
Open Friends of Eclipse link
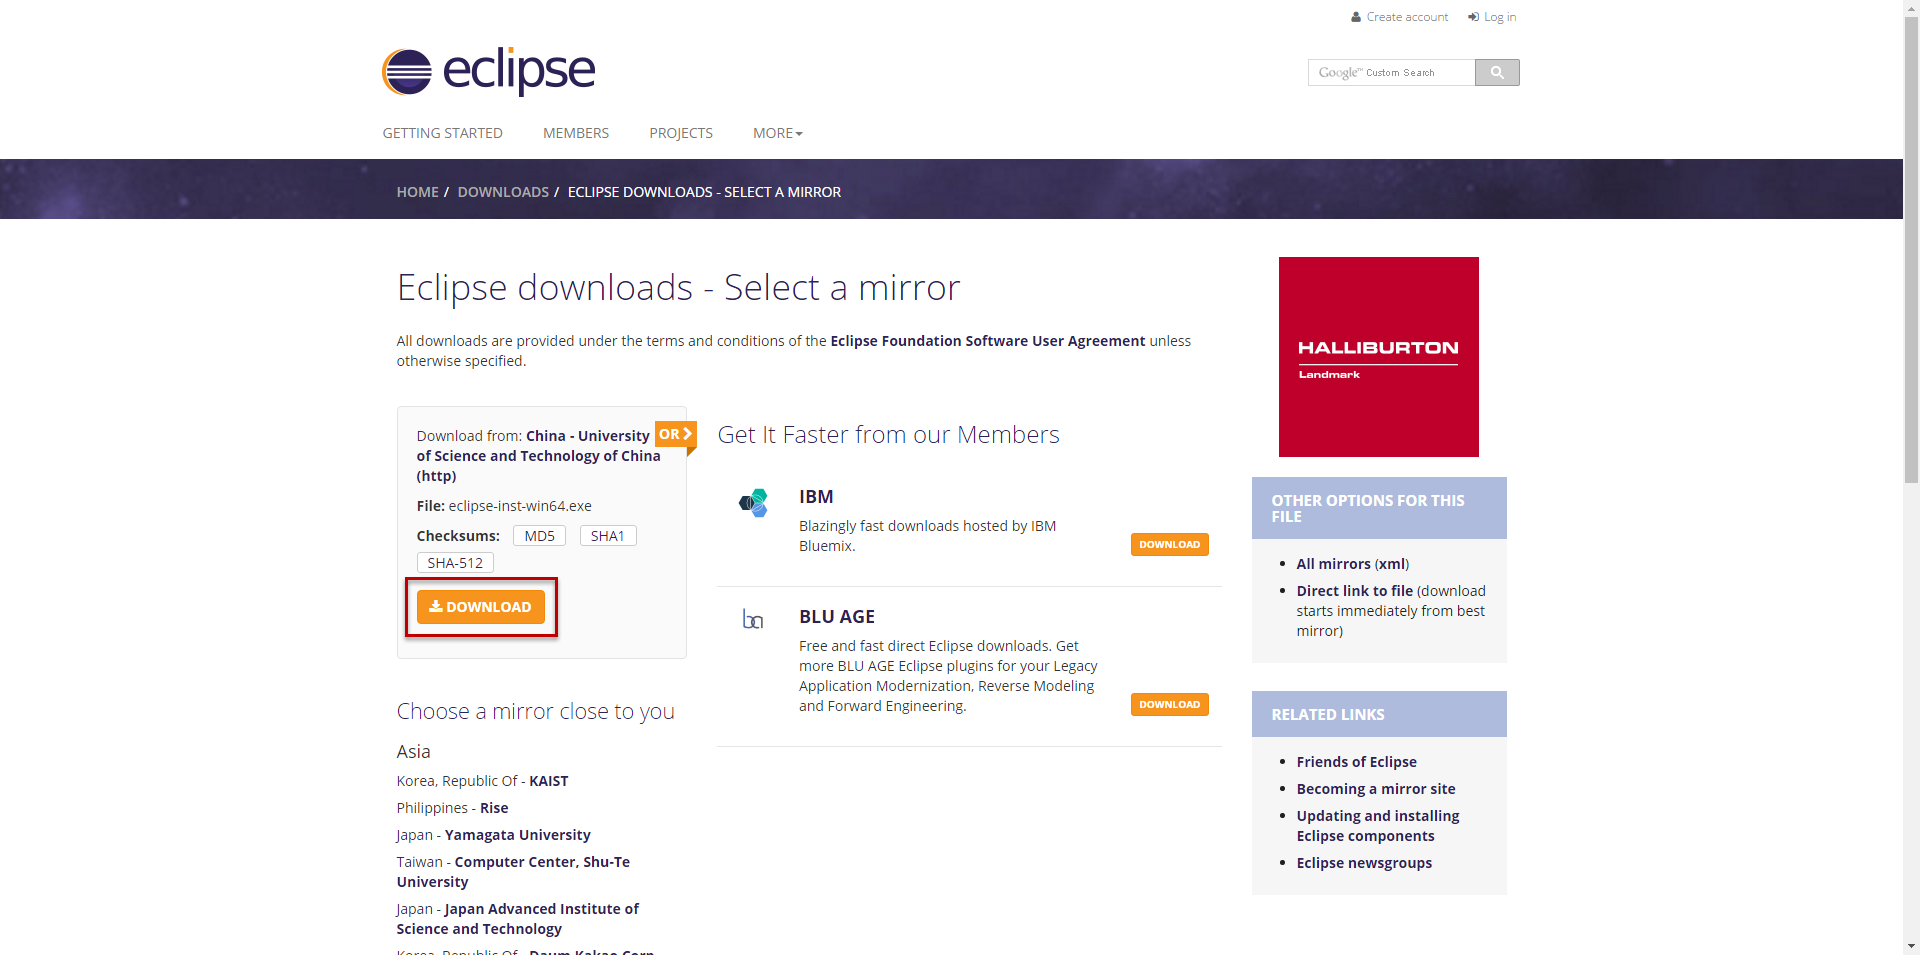point(1356,762)
